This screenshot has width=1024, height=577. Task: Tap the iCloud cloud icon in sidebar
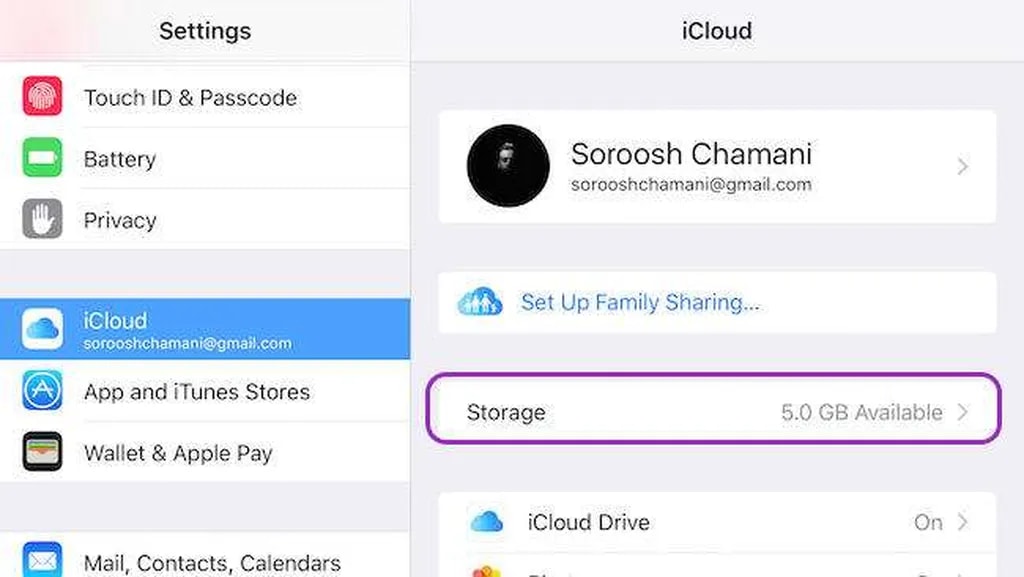pos(42,329)
